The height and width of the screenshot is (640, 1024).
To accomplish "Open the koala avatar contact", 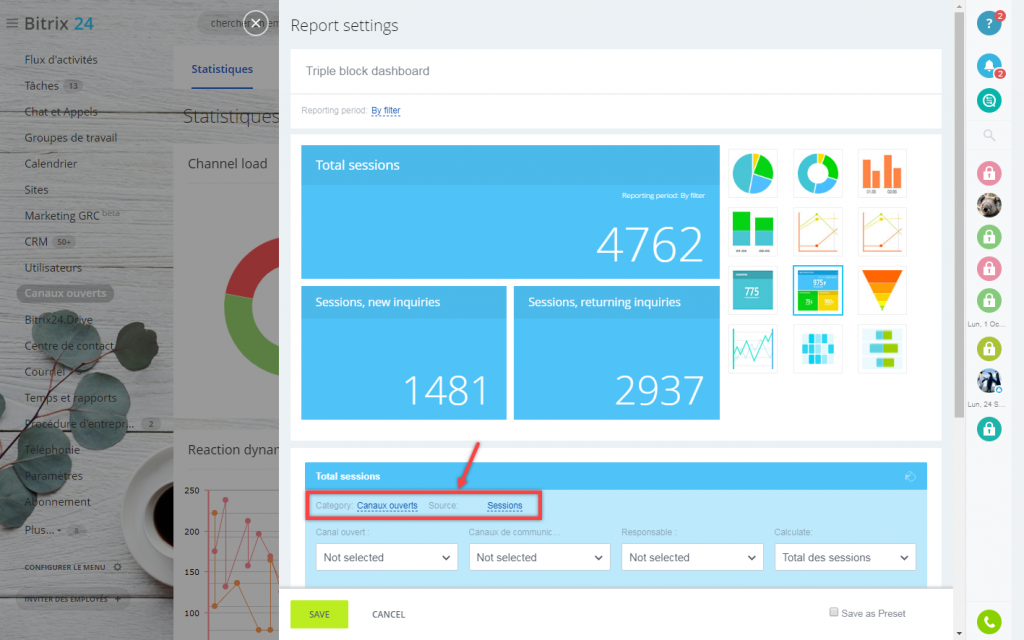I will click(989, 205).
